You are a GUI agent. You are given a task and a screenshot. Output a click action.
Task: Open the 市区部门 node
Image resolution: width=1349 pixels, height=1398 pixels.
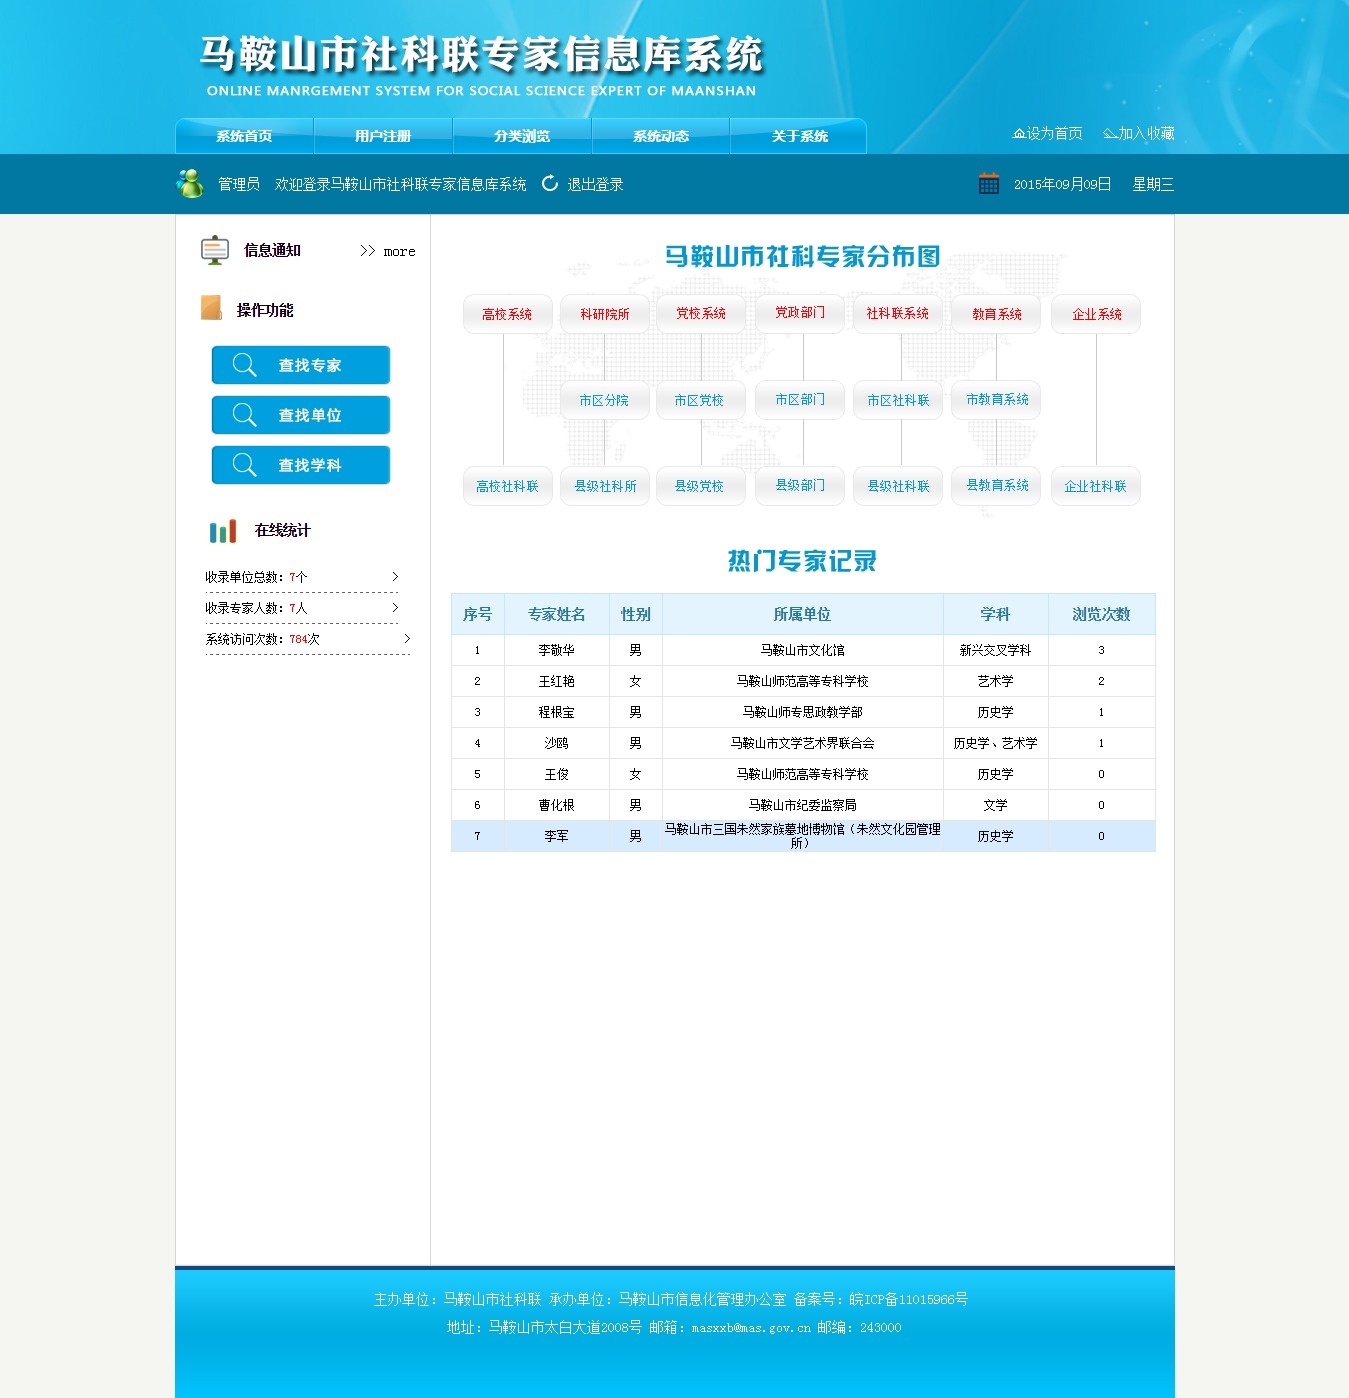click(800, 399)
